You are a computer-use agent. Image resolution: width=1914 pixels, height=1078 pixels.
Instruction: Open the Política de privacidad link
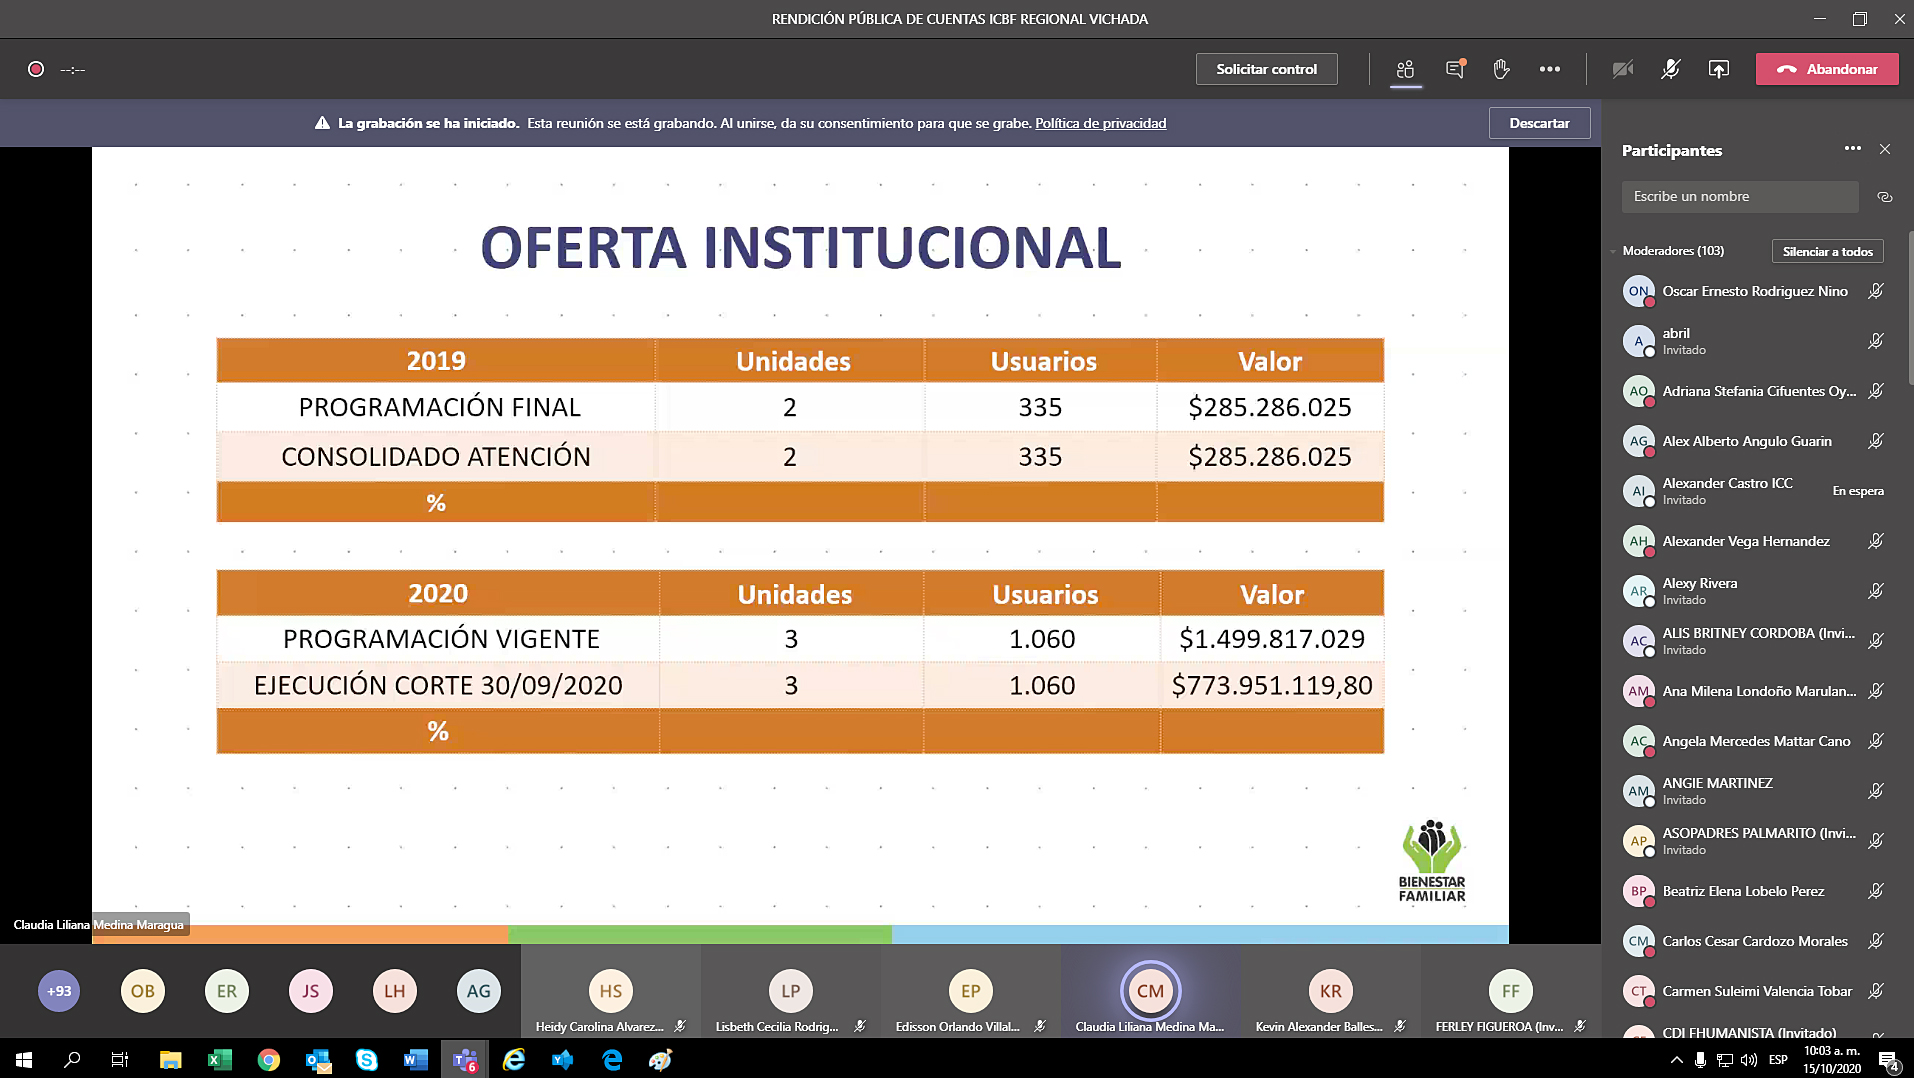click(1100, 123)
